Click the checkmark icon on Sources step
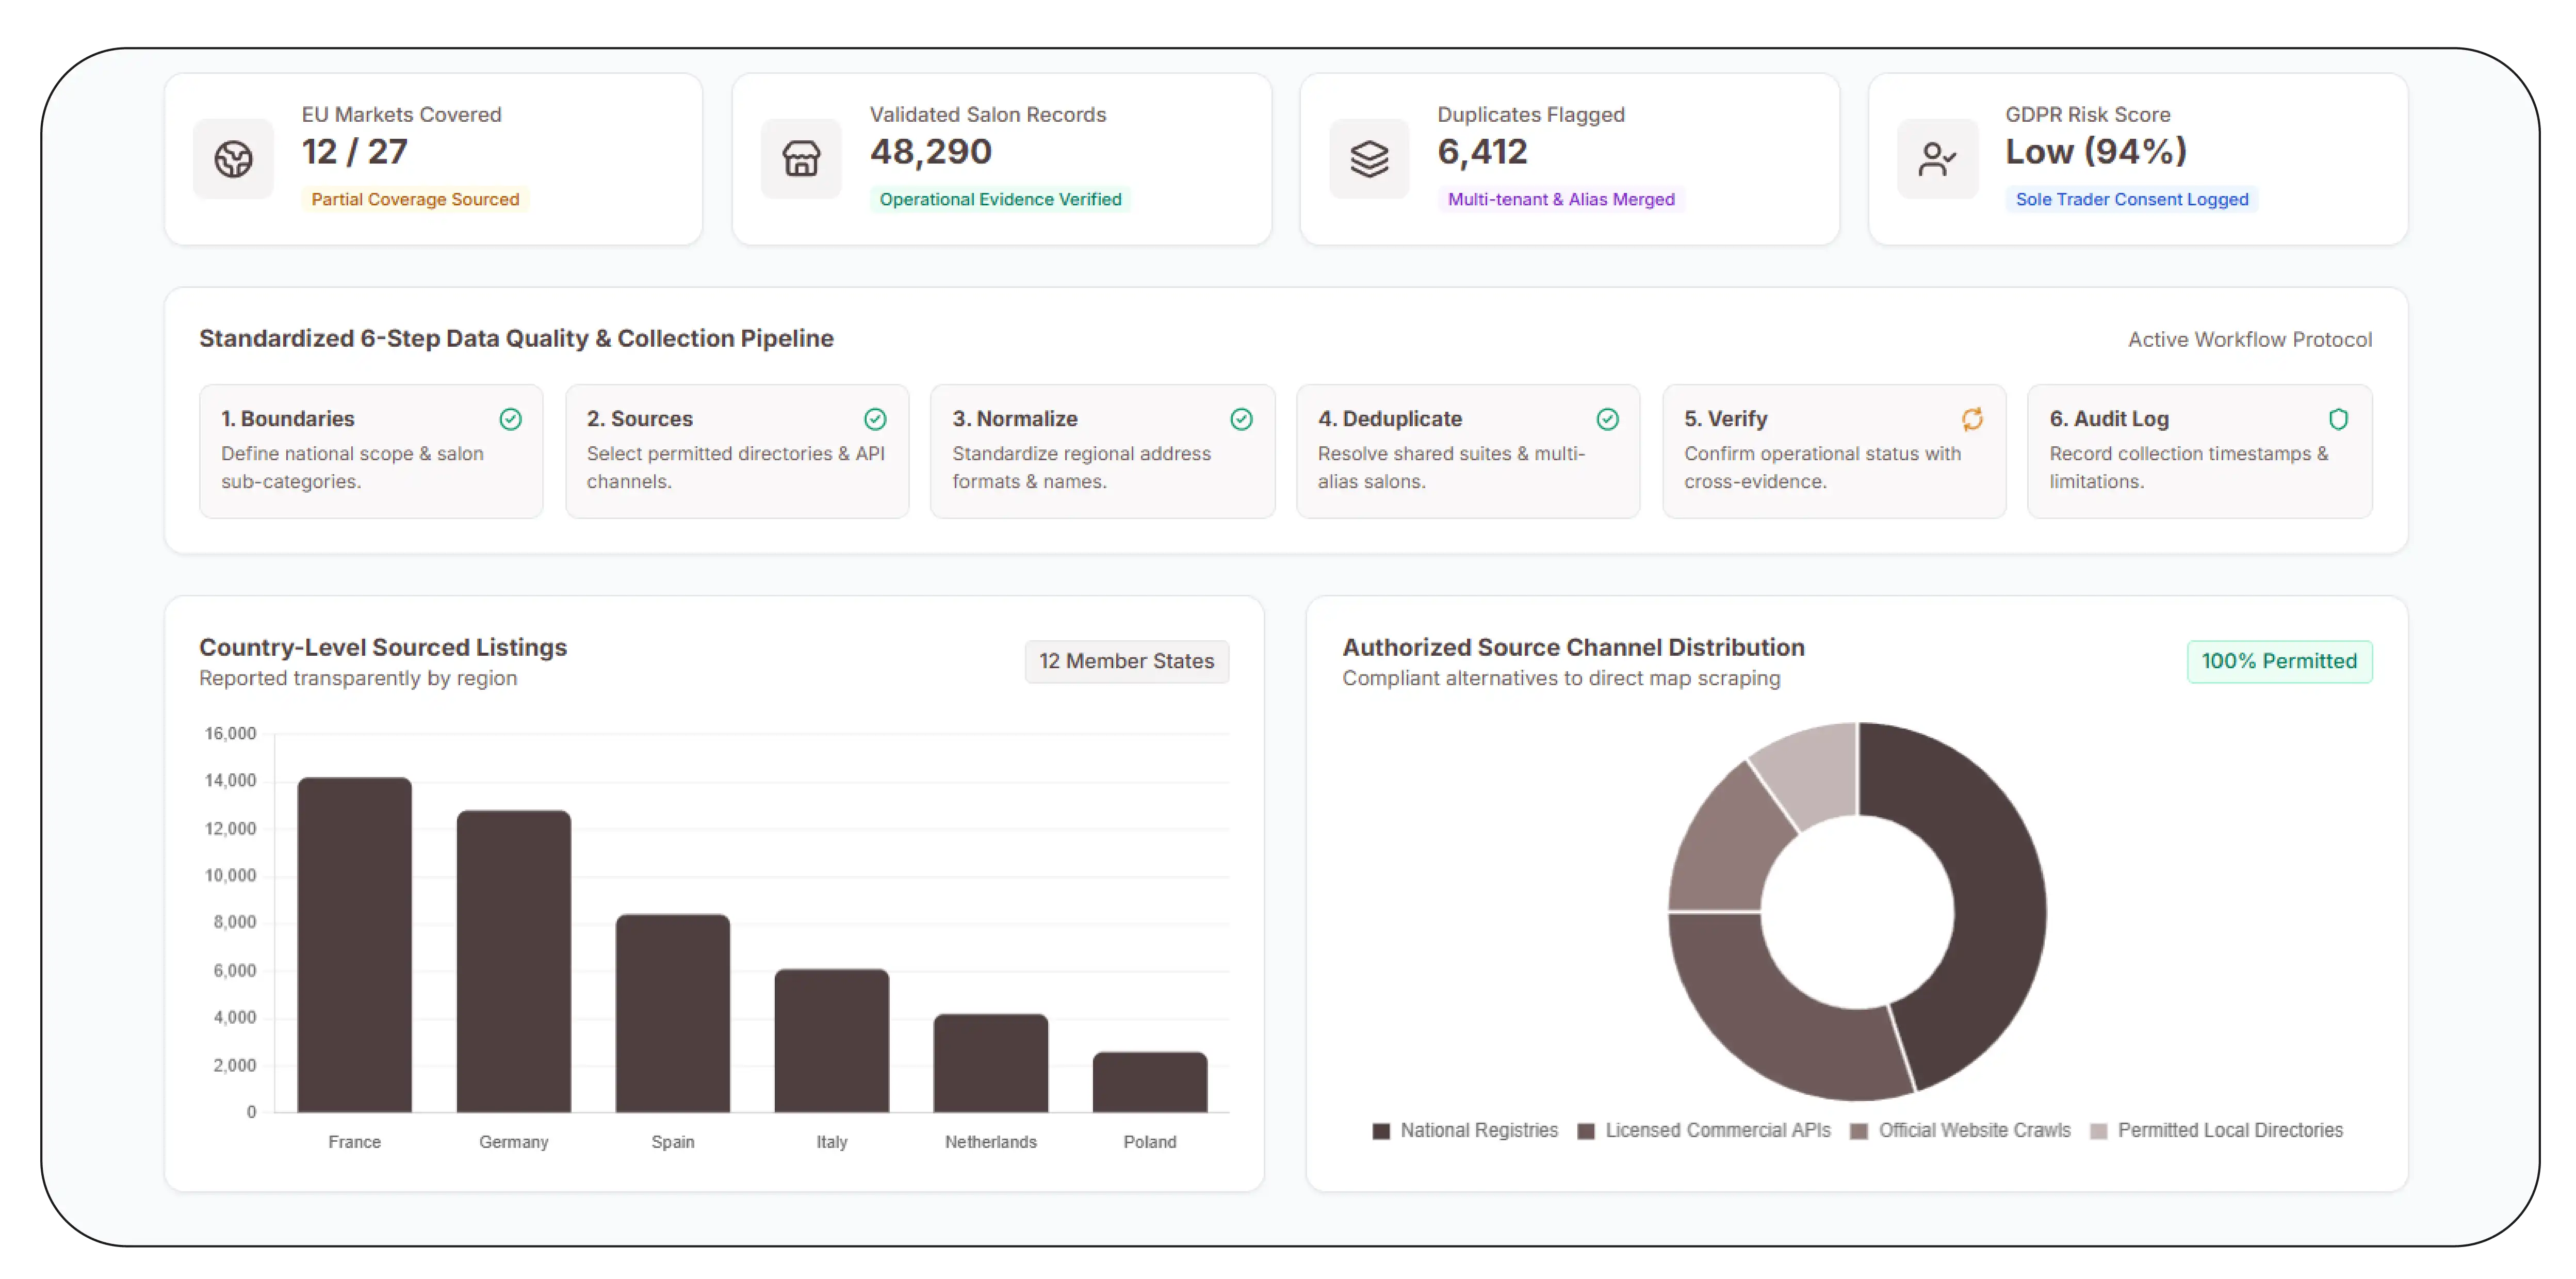This screenshot has width=2576, height=1279. 875,419
